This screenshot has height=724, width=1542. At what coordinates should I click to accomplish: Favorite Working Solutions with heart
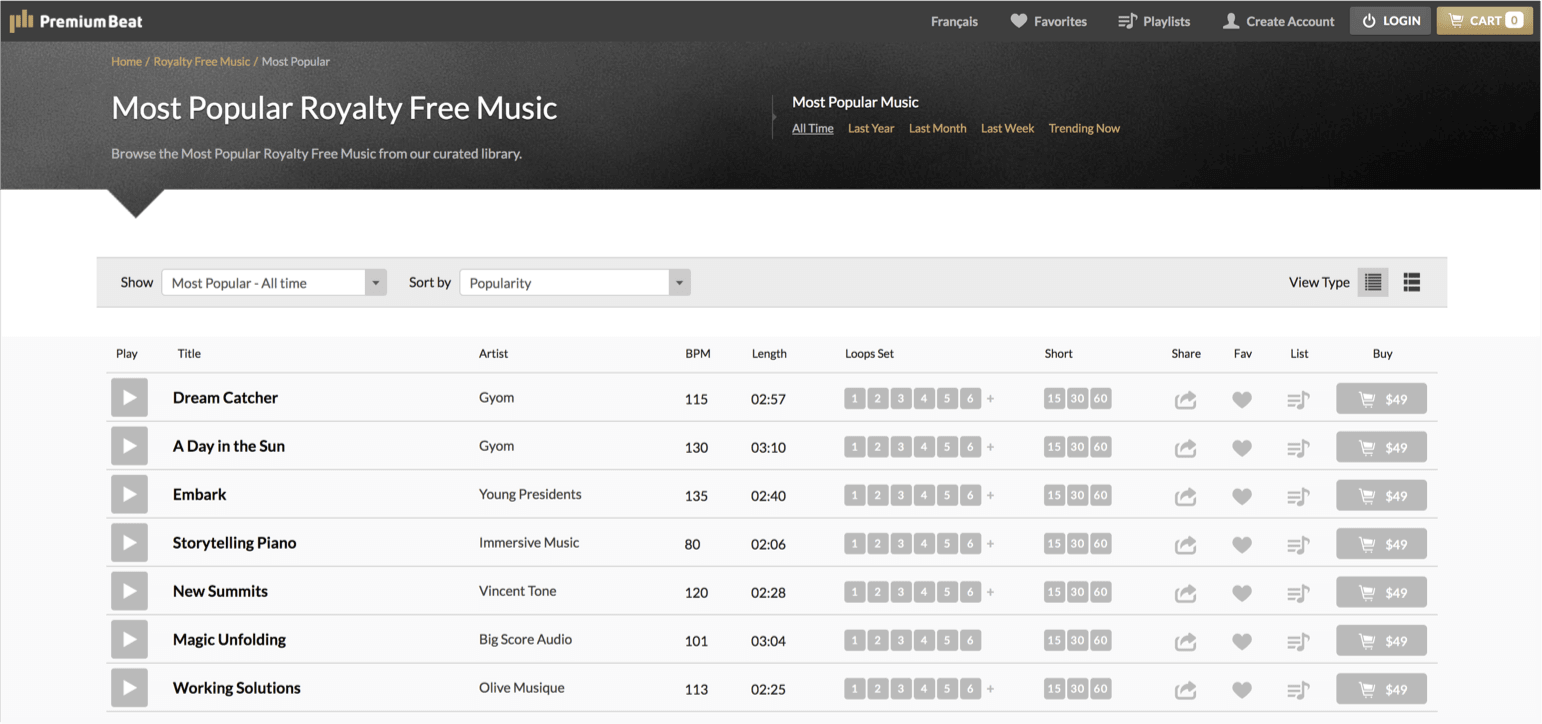click(1242, 689)
